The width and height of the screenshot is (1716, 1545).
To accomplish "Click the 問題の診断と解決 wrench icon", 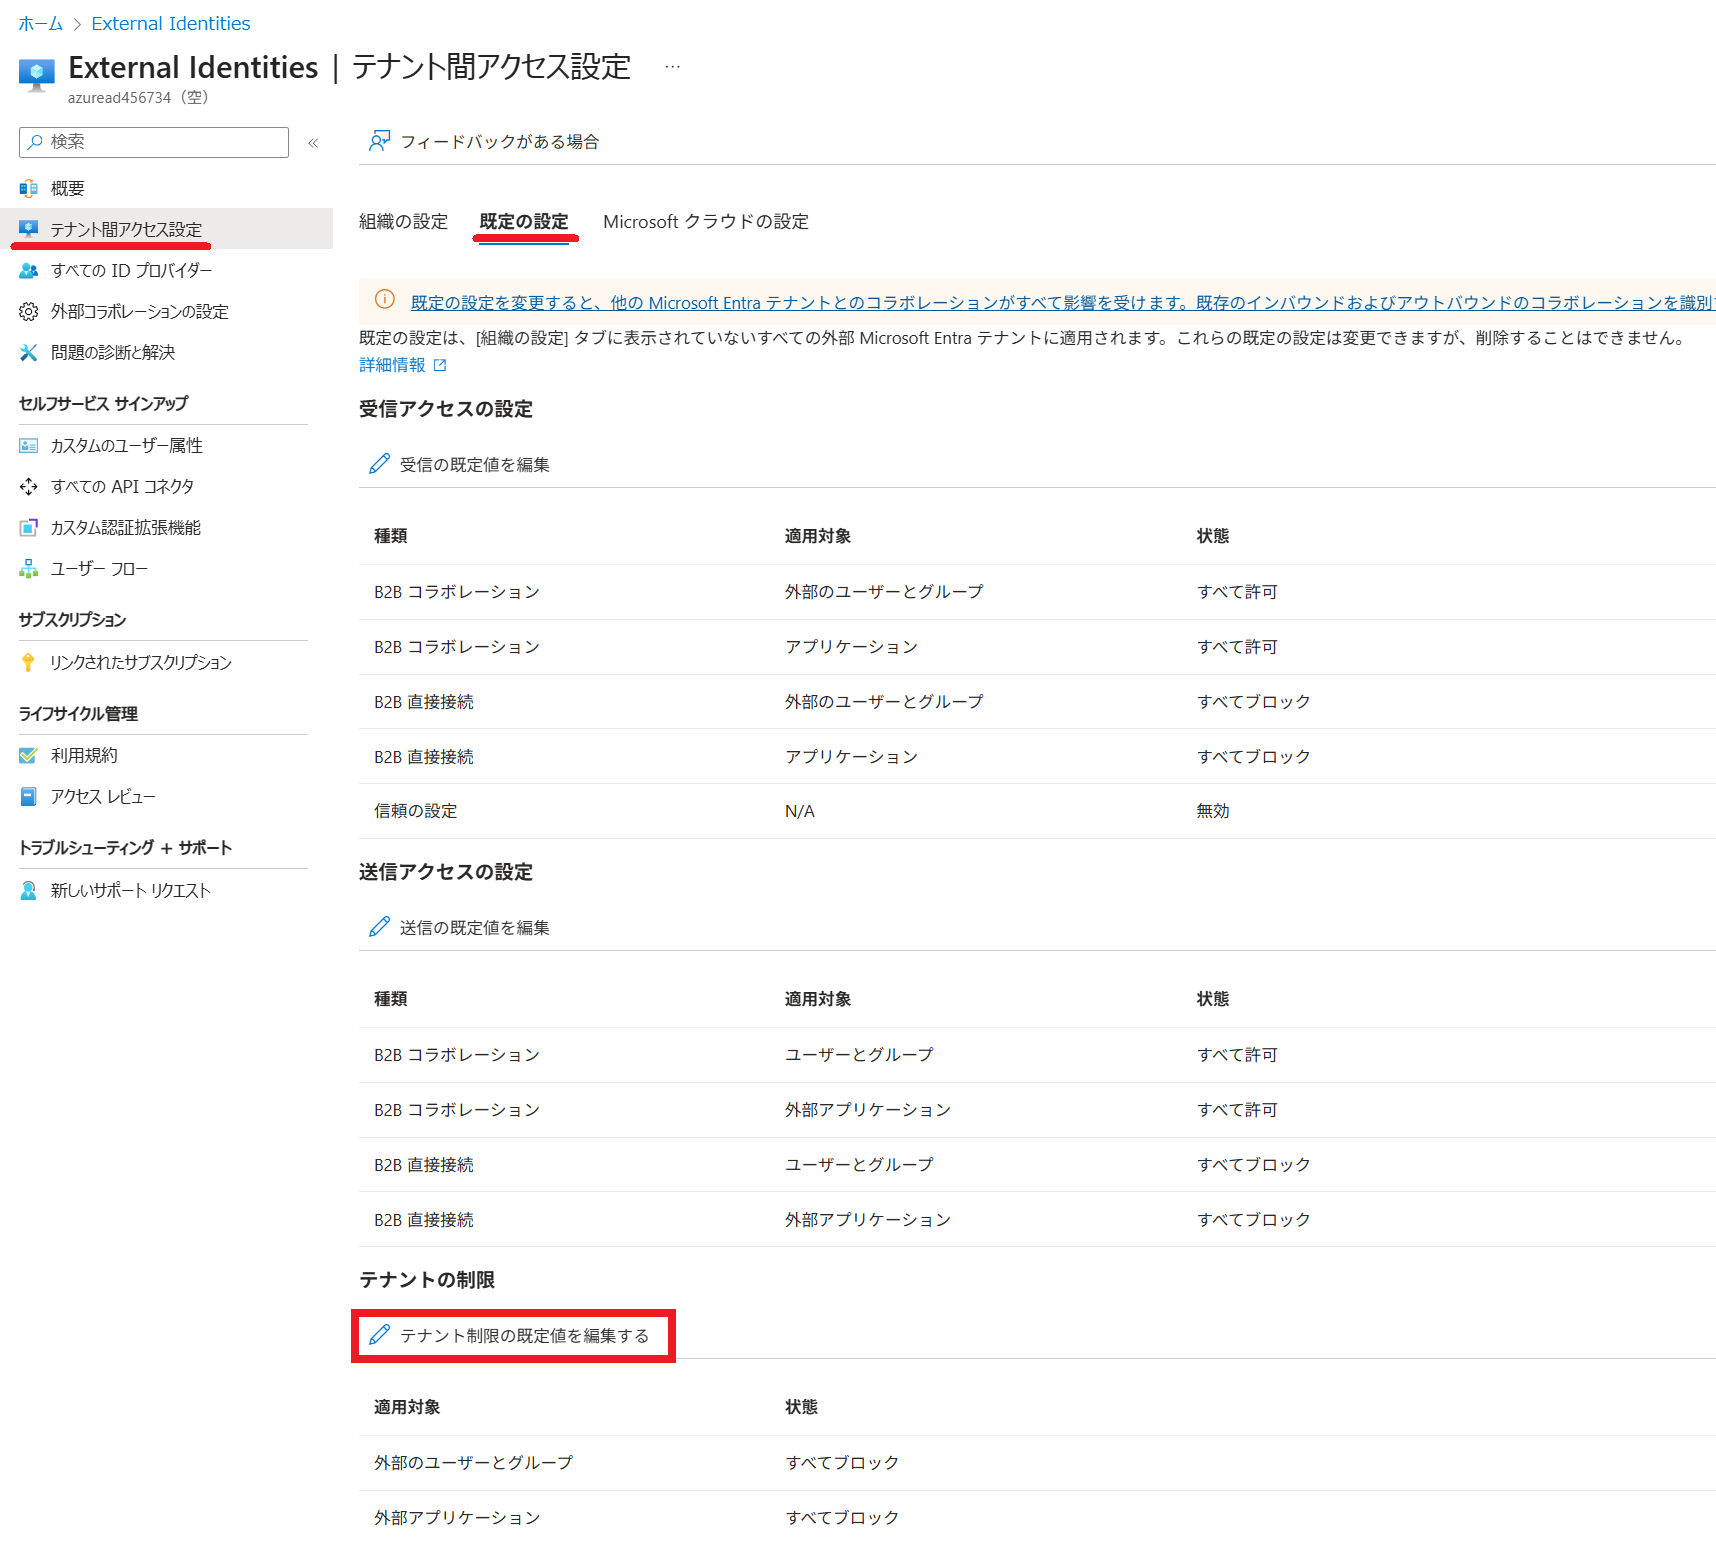I will point(29,352).
